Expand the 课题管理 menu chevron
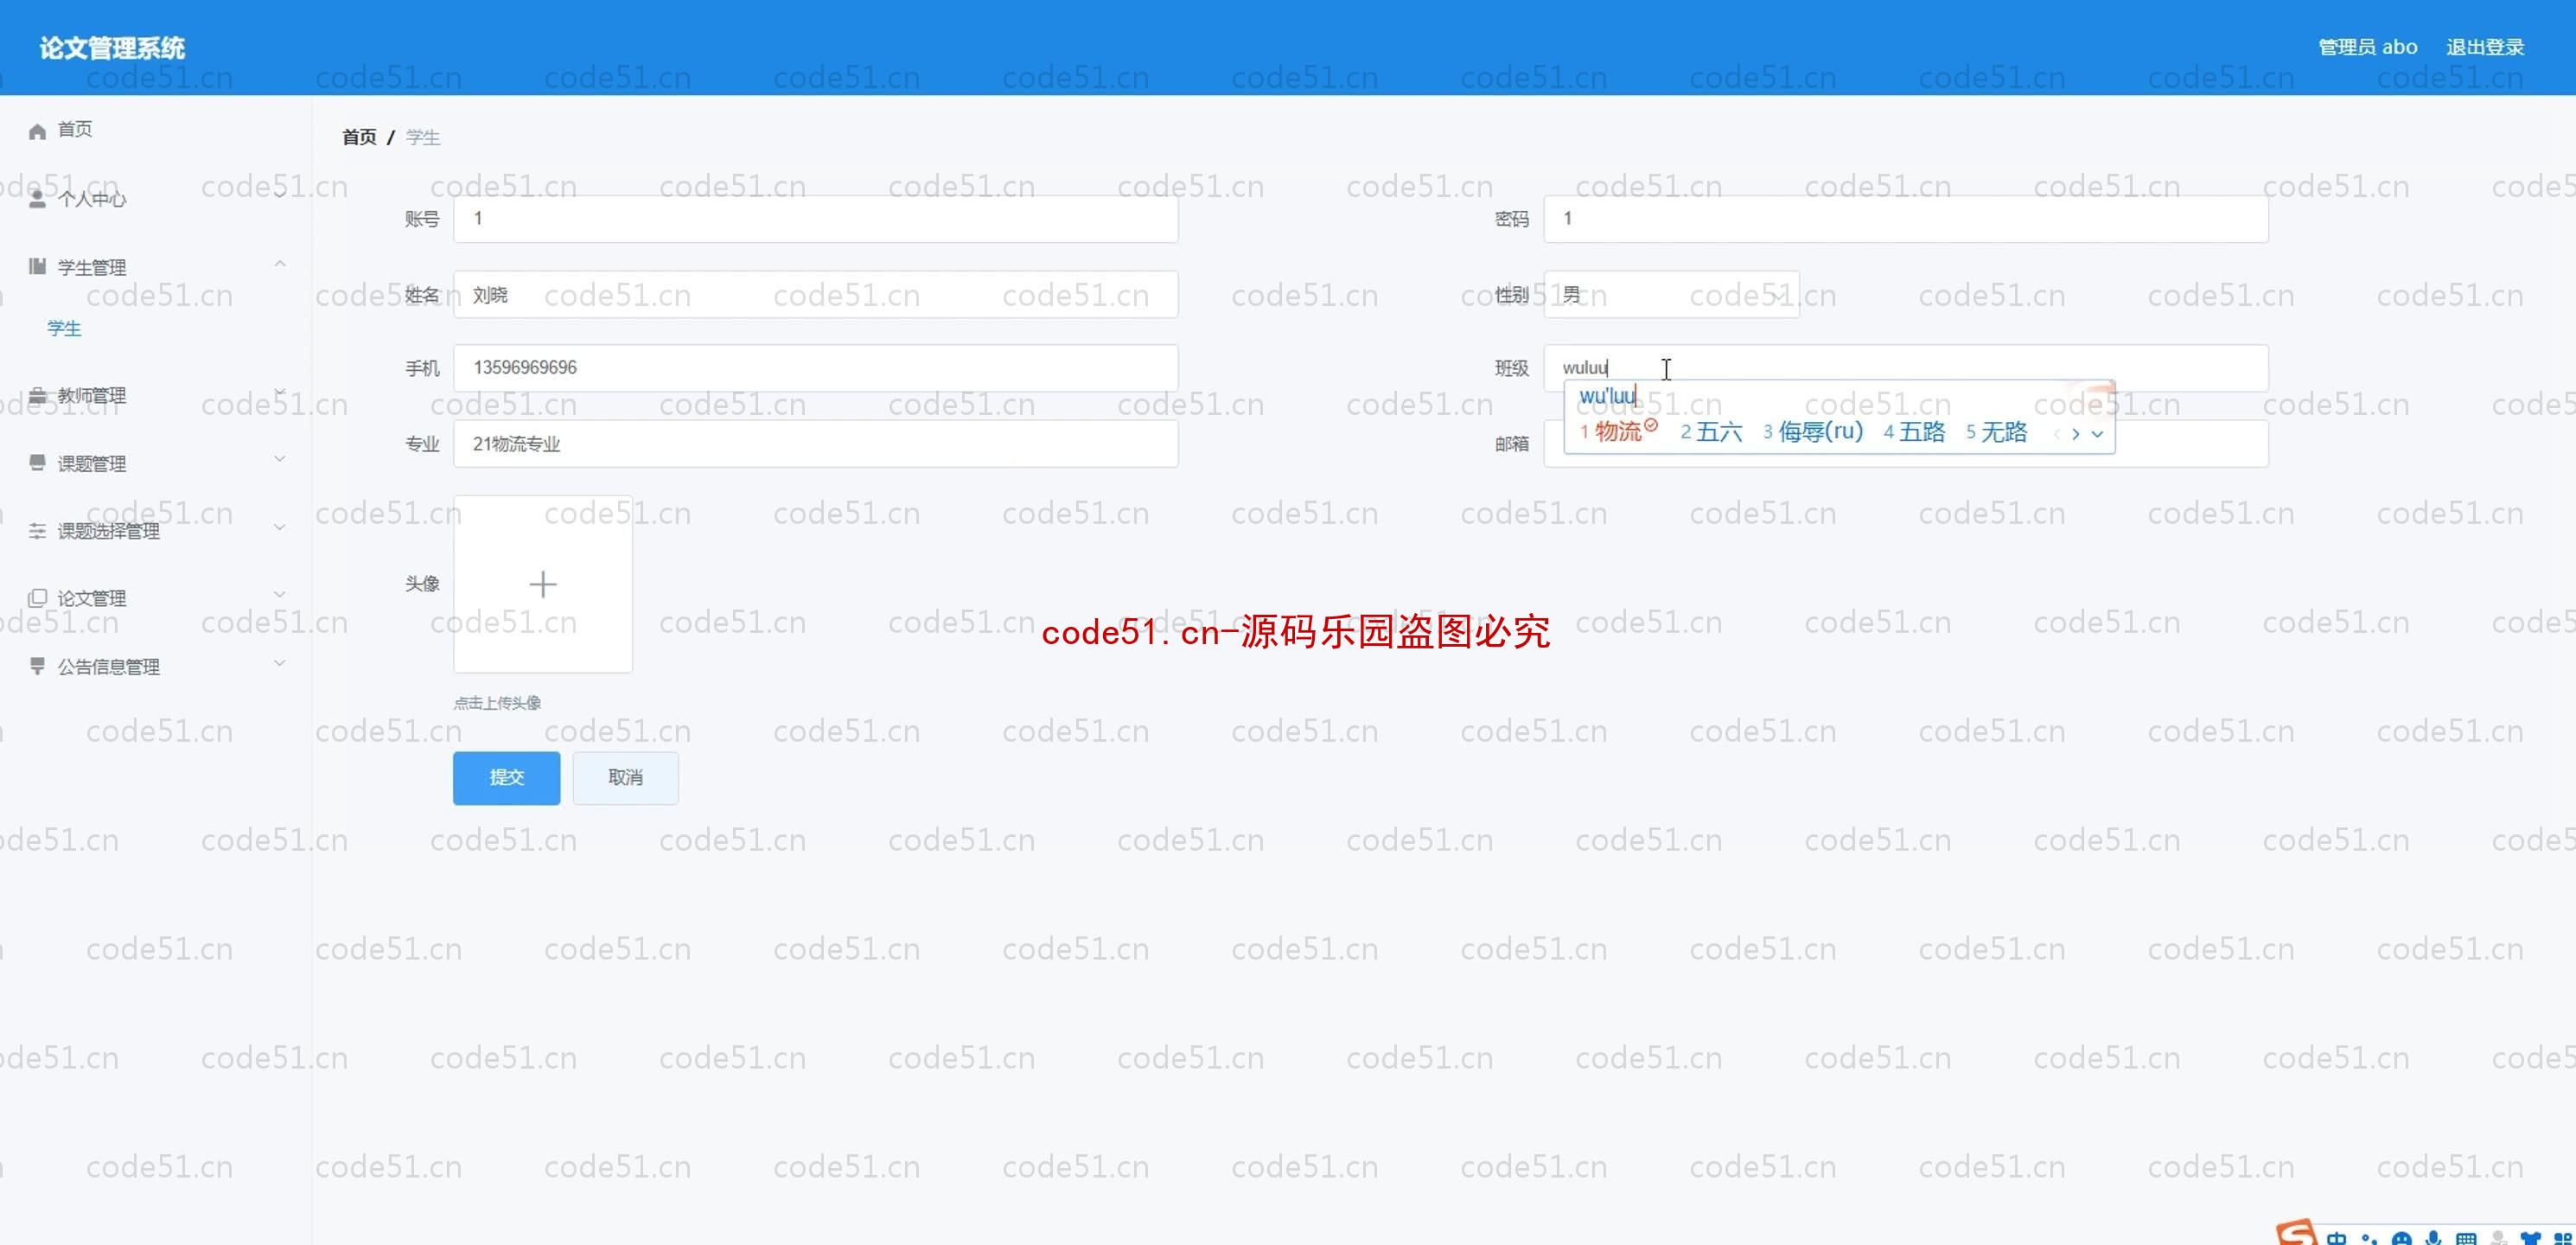Screen dimensions: 2576x1245 pyautogui.click(x=280, y=459)
